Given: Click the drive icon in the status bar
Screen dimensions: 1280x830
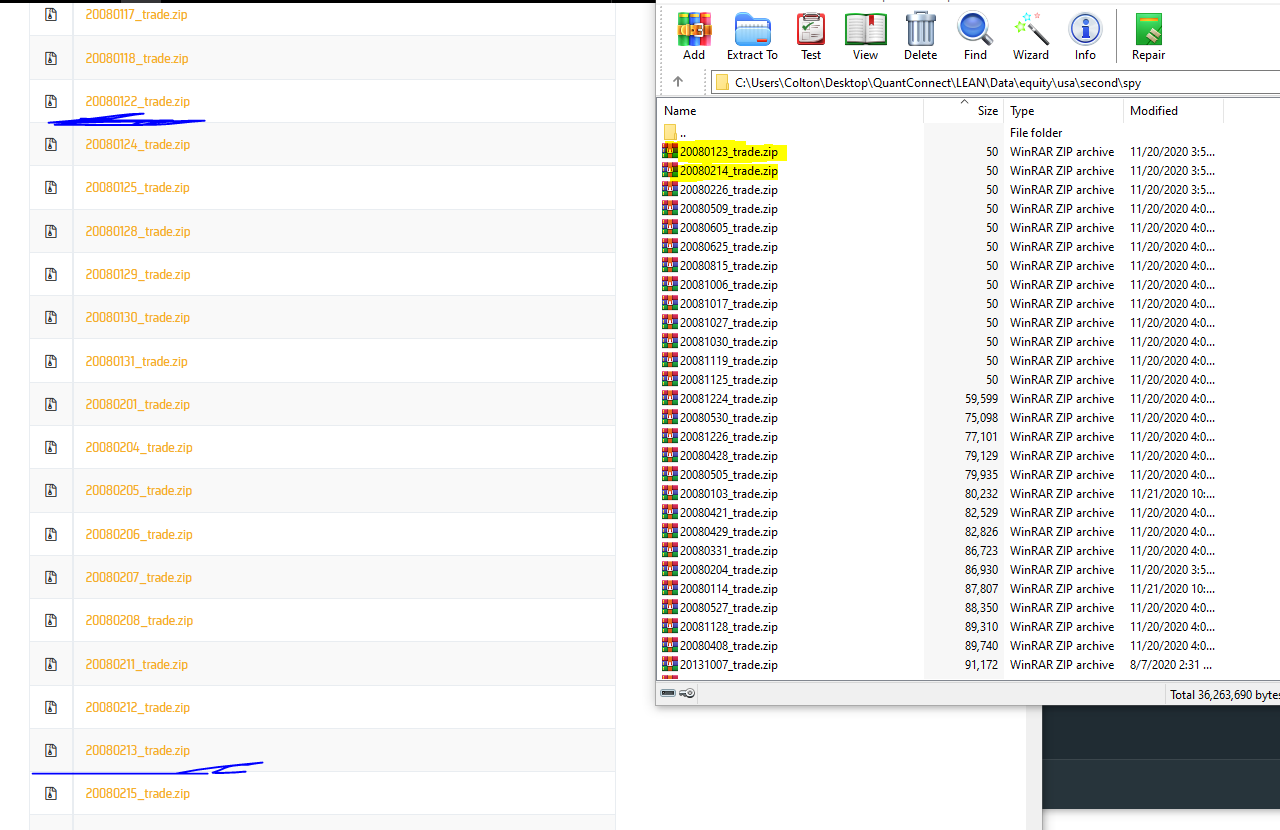Looking at the screenshot, I should pos(668,692).
